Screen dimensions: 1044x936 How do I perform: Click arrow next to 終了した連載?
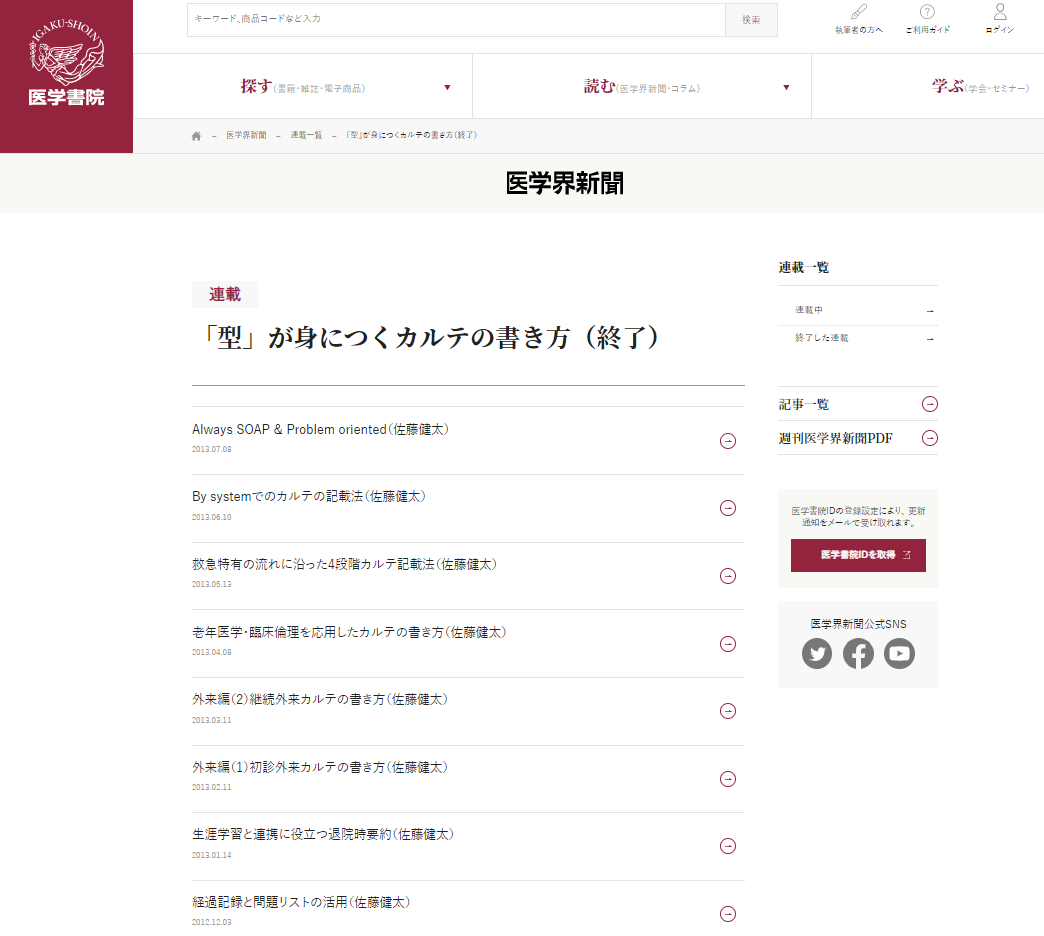tap(930, 339)
